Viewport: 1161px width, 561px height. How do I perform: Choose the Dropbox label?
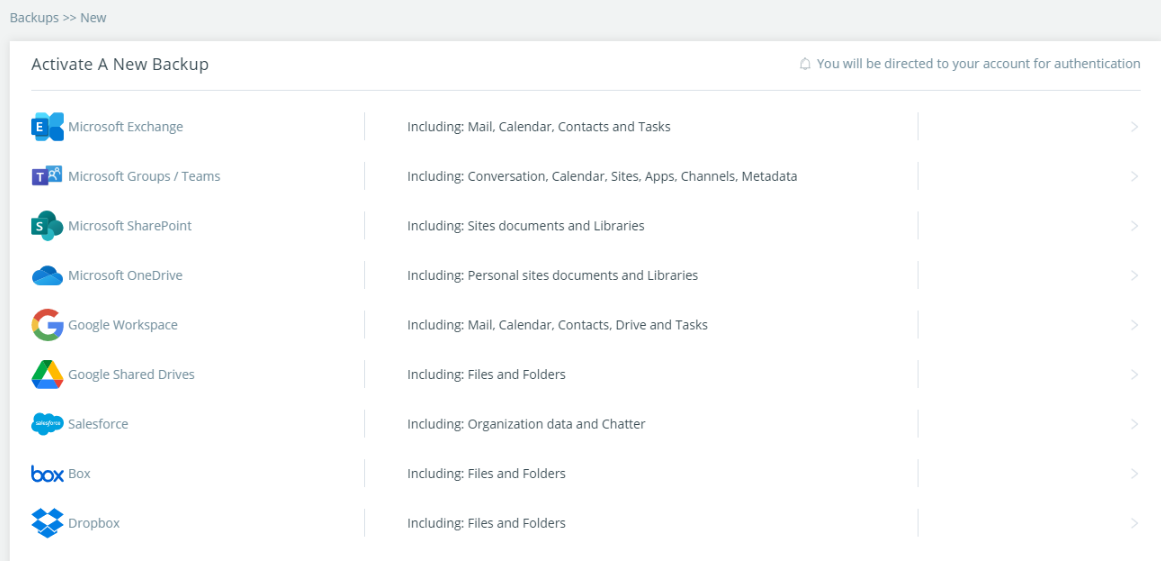(x=94, y=523)
